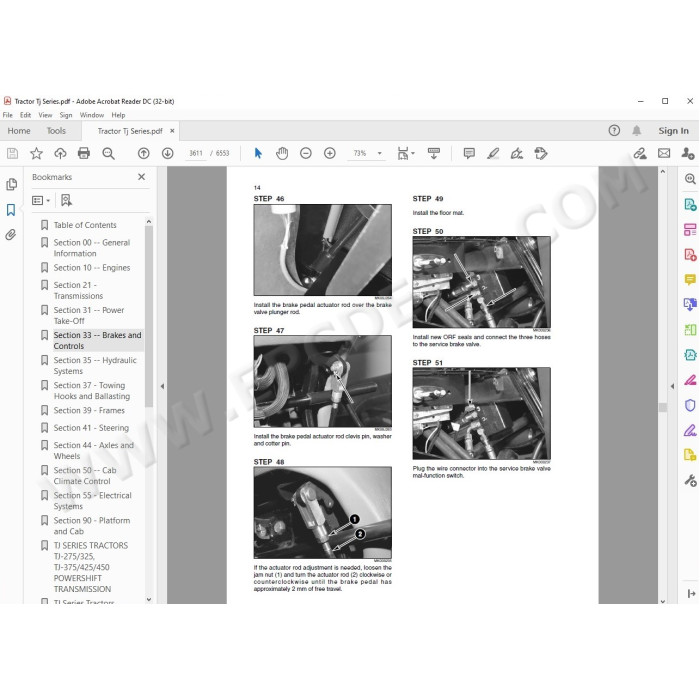Open the Sign document pen tool

(x=517, y=154)
